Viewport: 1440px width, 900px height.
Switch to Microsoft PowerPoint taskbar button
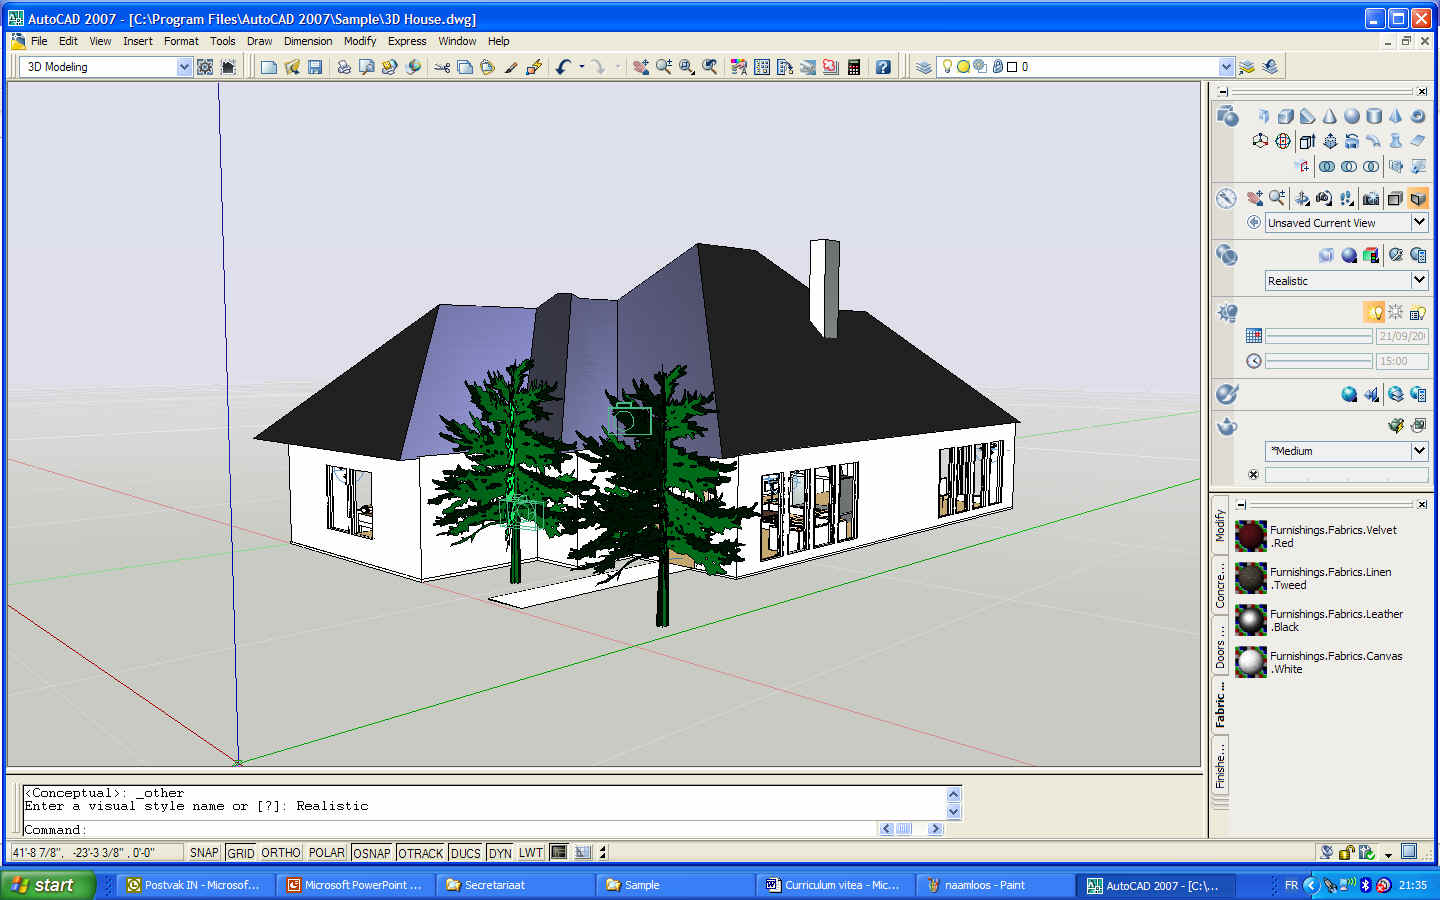(355, 885)
